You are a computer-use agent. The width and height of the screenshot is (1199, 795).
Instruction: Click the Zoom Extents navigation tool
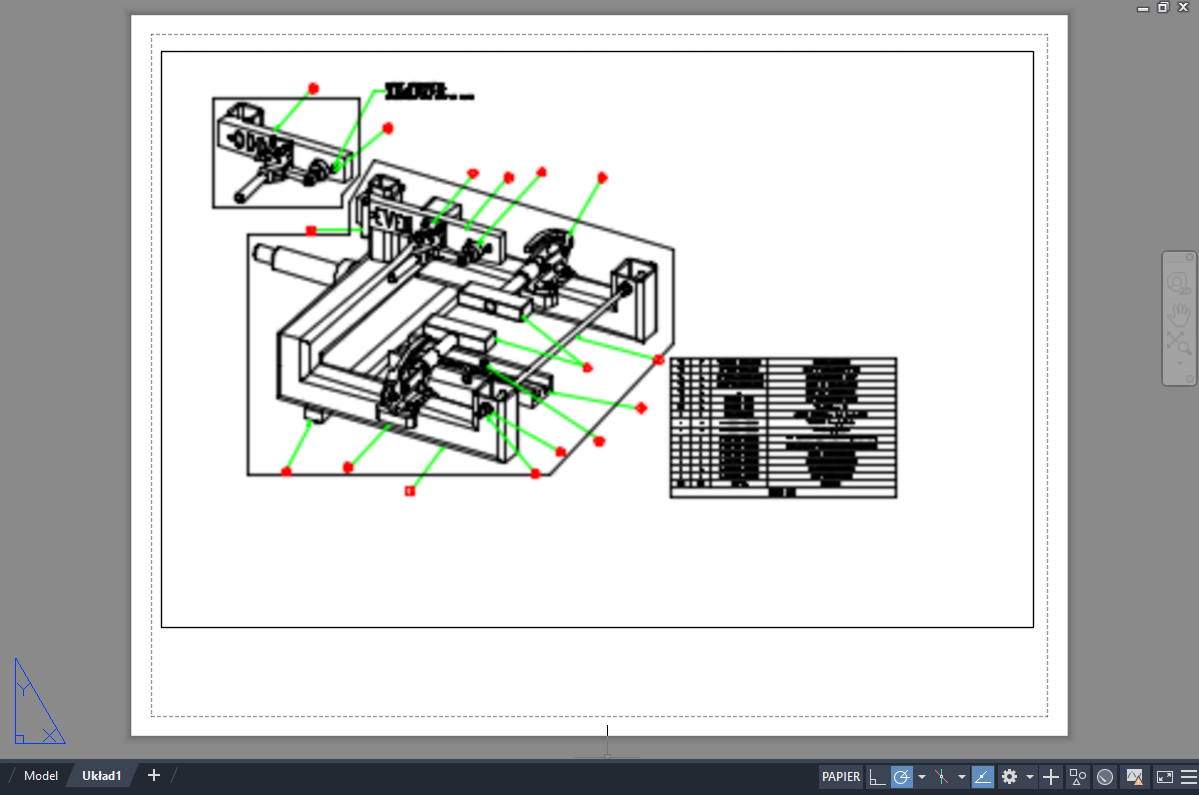point(1178,342)
